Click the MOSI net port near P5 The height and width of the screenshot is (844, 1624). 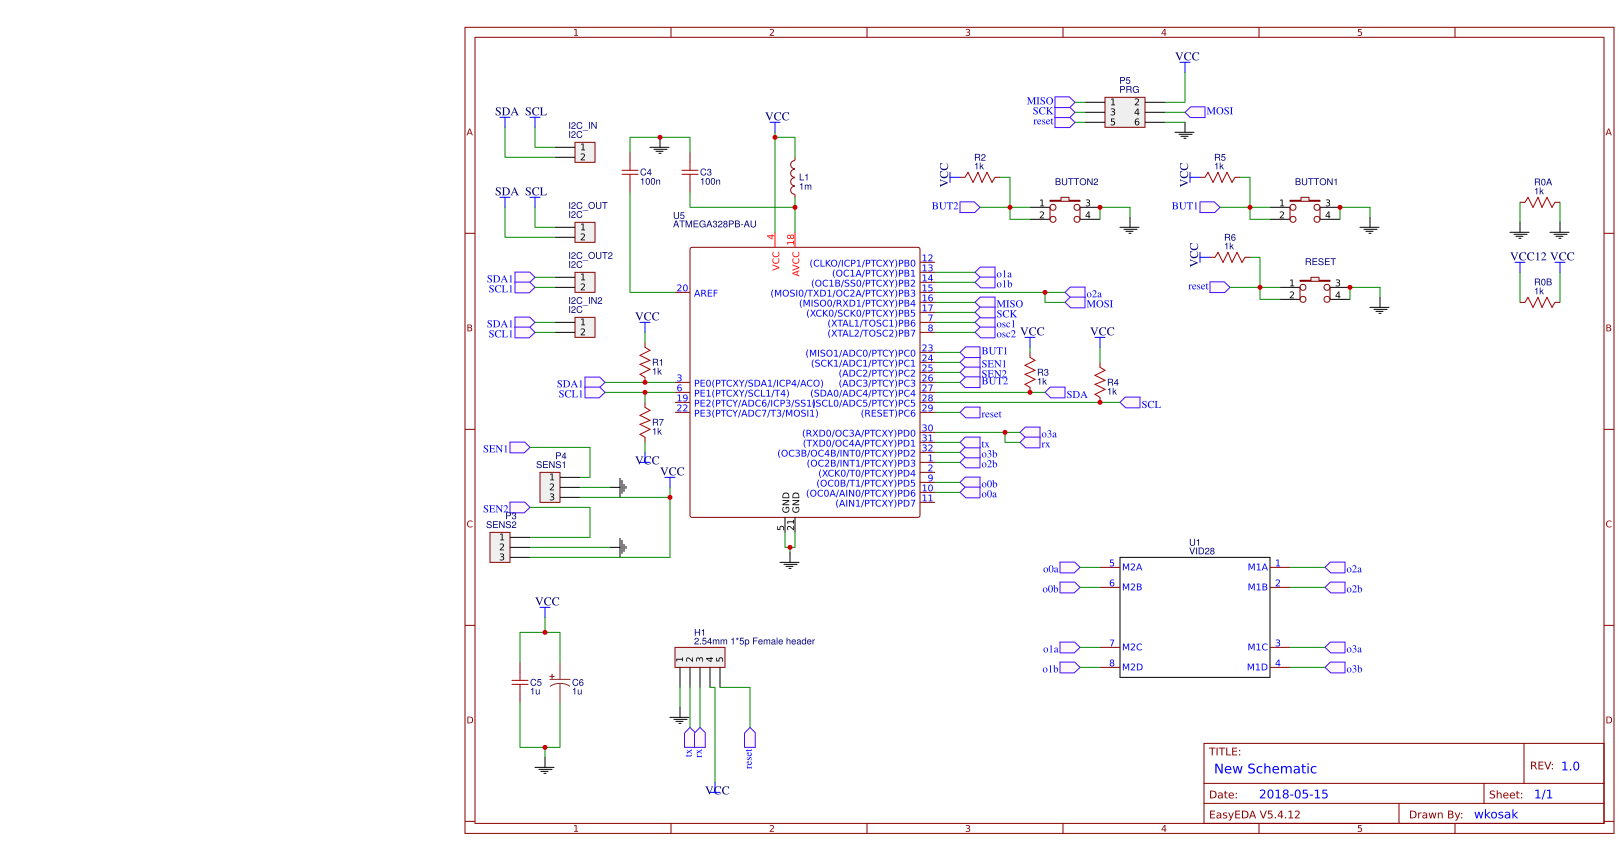pos(1210,111)
